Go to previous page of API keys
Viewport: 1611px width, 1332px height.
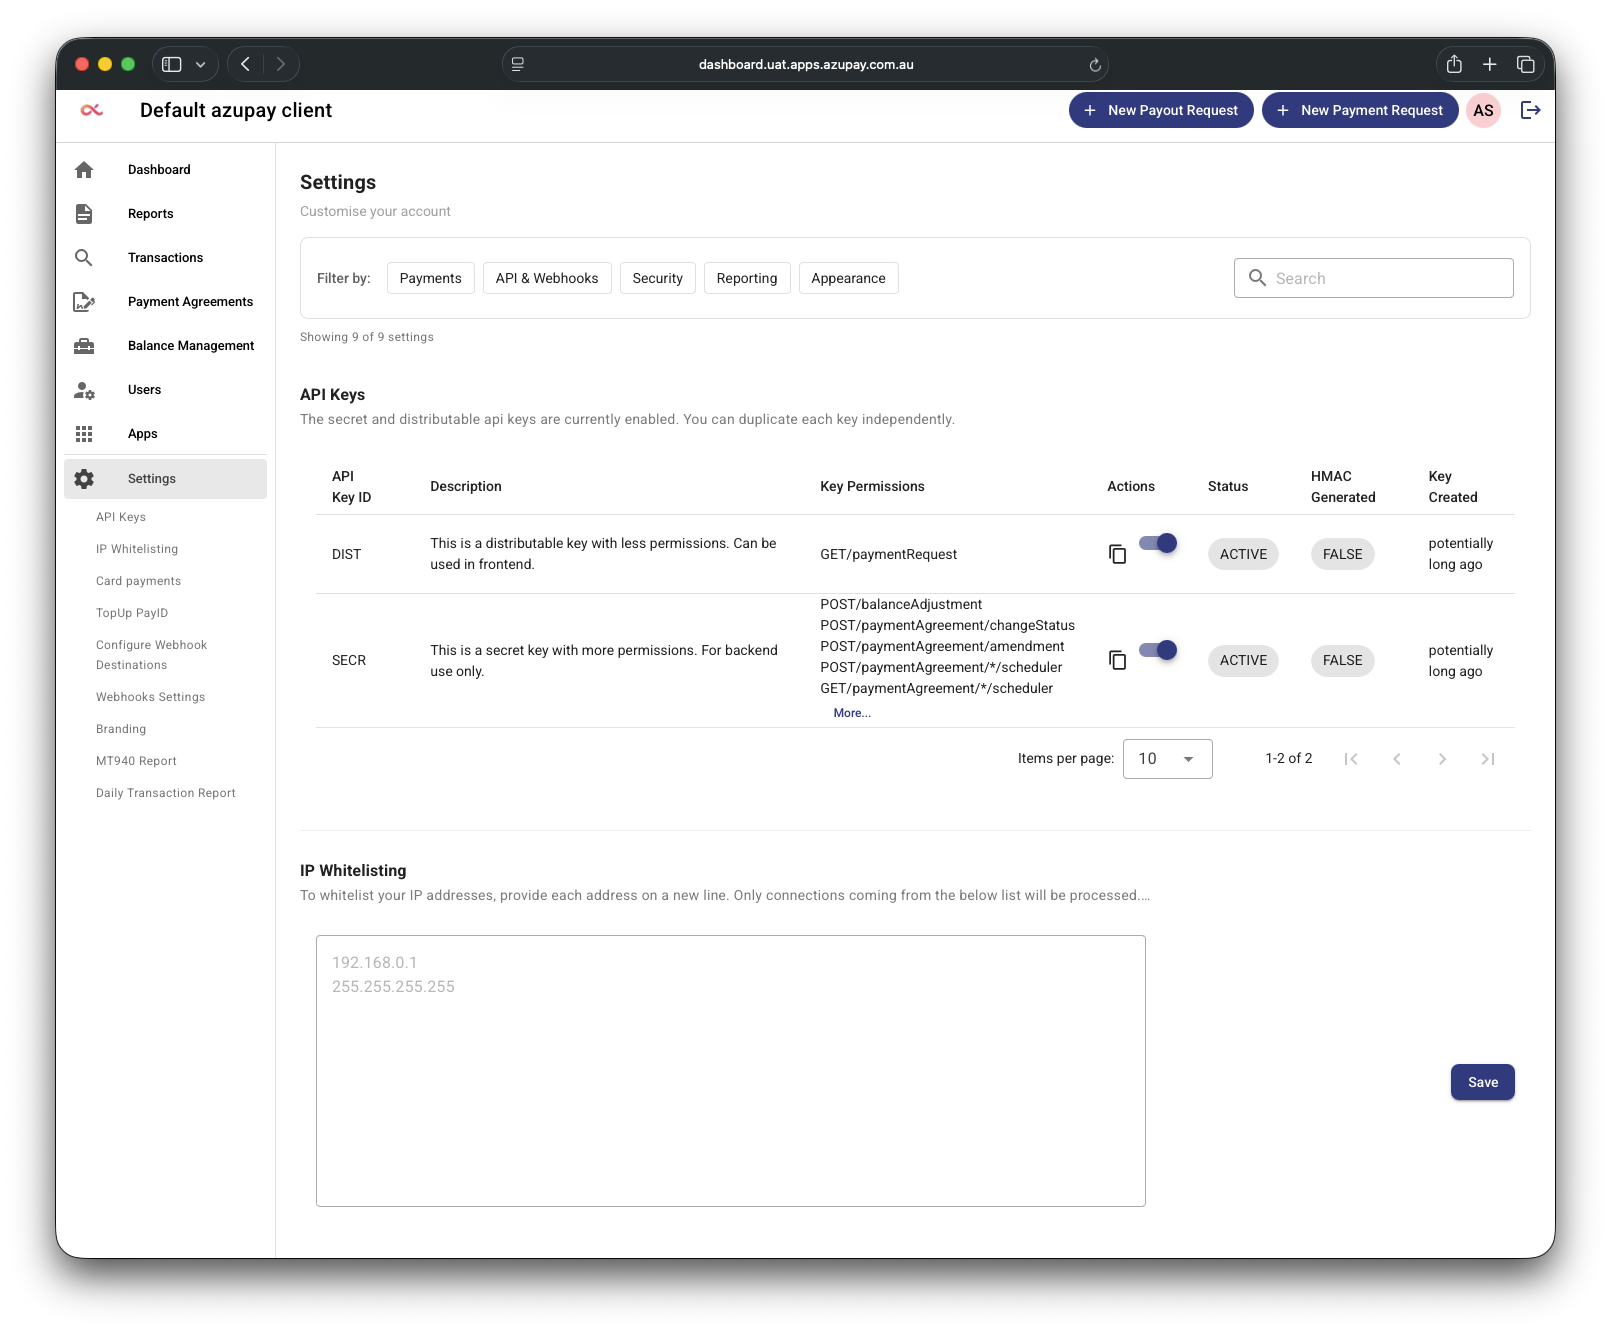[1397, 759]
